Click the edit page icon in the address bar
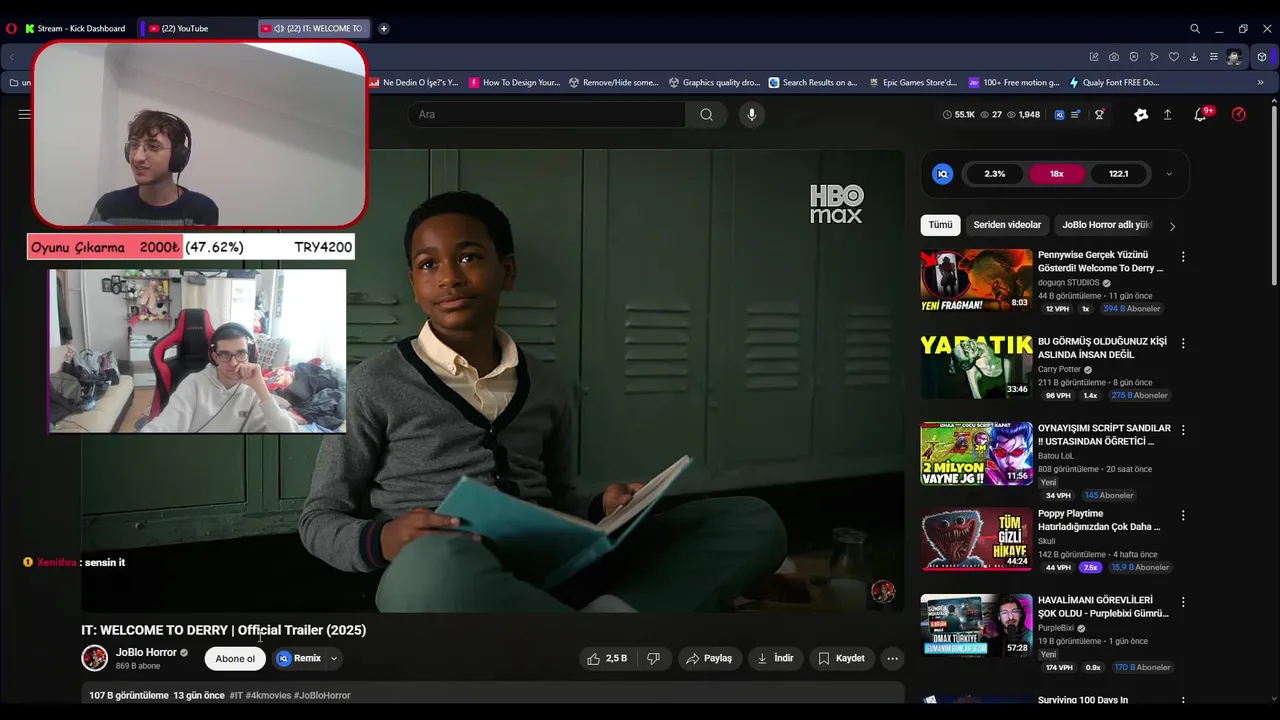 [1094, 57]
